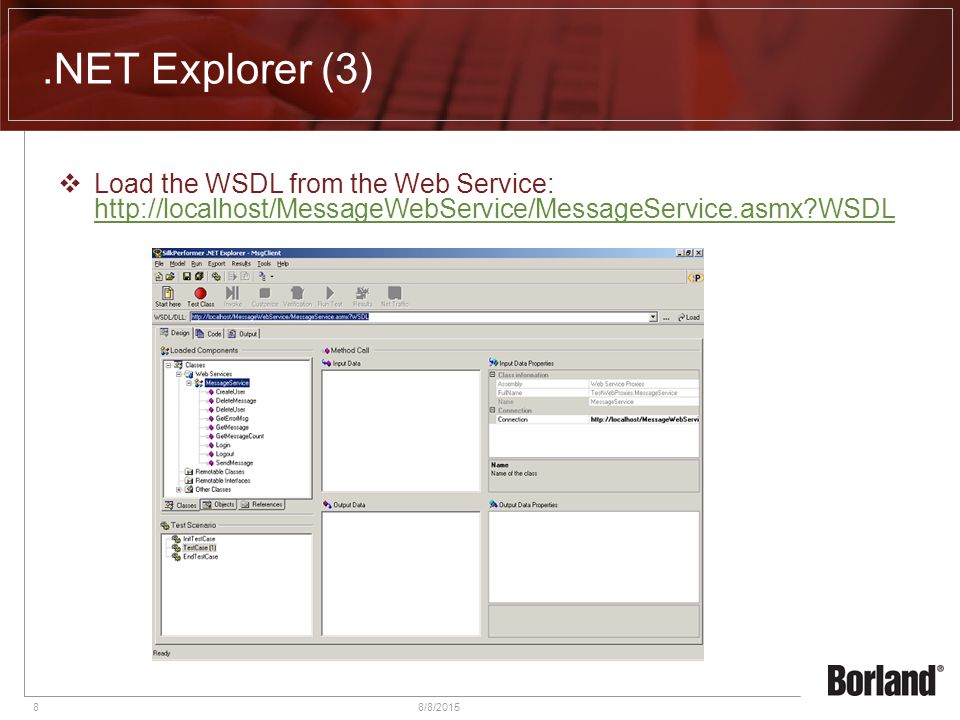Switch to the Design tab

tap(175, 333)
